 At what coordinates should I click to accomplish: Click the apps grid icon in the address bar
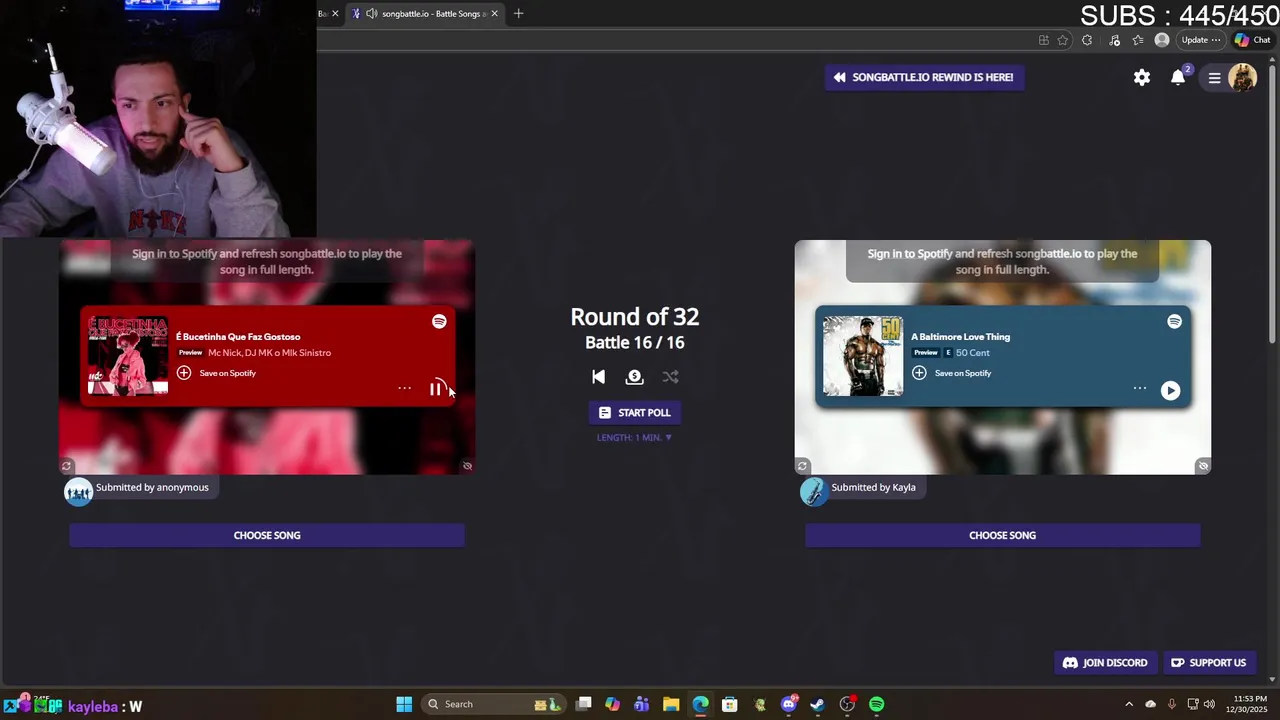(x=1043, y=40)
